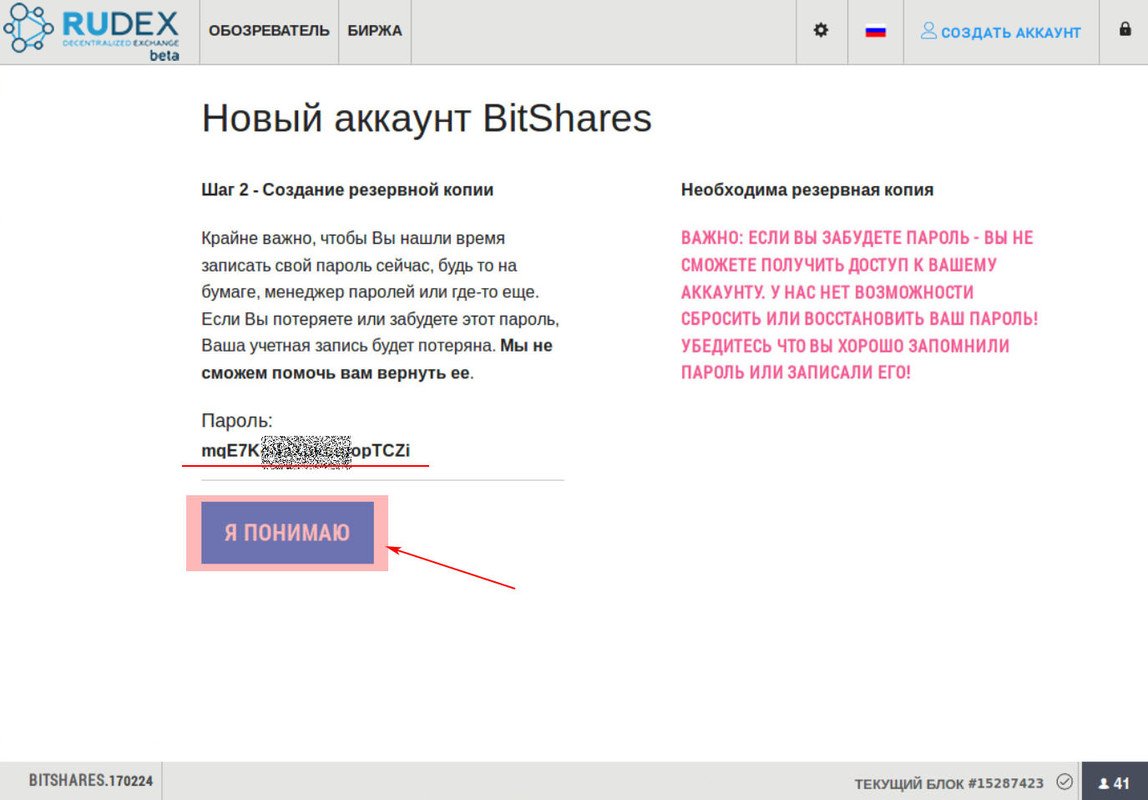Open the Обозреватель menu item
Screen dimensions: 1148x800
pos(269,31)
